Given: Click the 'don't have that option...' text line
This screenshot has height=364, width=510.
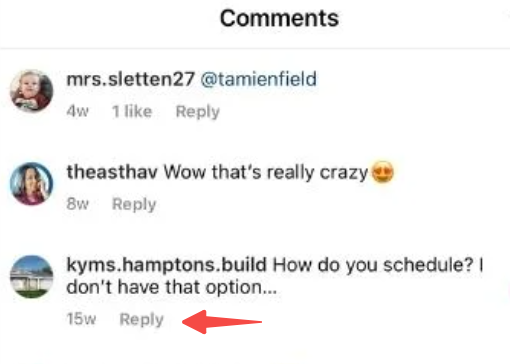Looking at the screenshot, I should [x=172, y=287].
